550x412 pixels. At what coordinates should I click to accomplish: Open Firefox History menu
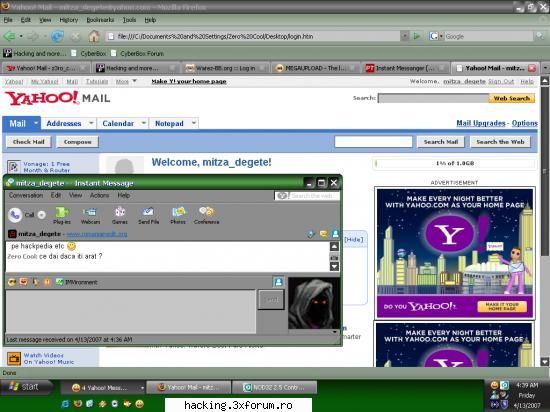pyautogui.click(x=69, y=20)
